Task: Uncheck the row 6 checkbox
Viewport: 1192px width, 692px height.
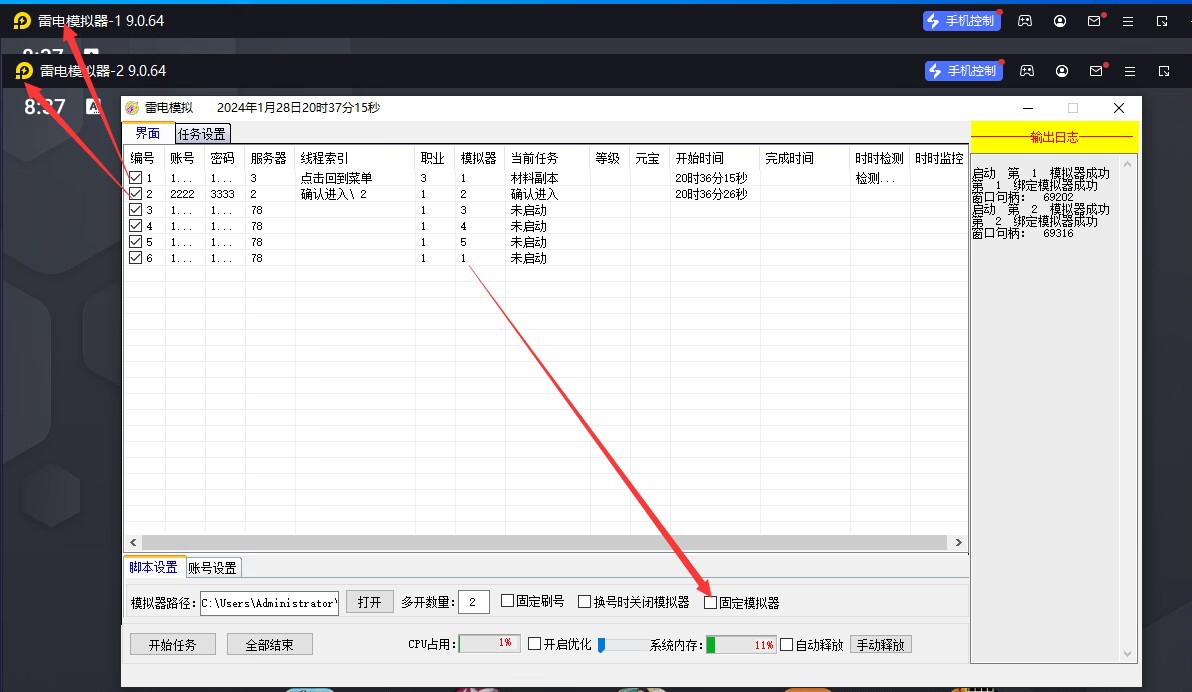Action: 135,257
